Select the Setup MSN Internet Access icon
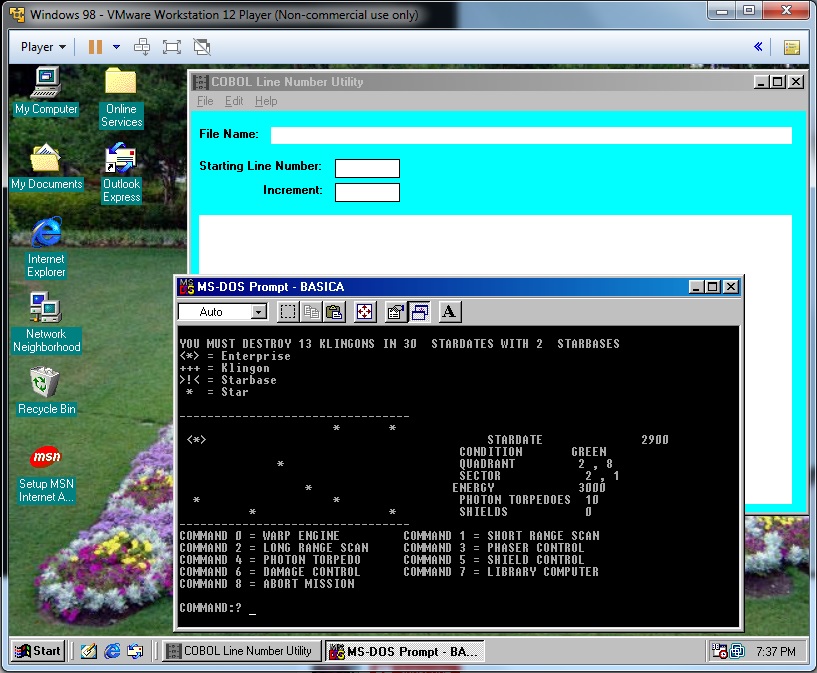The width and height of the screenshot is (817, 673). tap(46, 475)
